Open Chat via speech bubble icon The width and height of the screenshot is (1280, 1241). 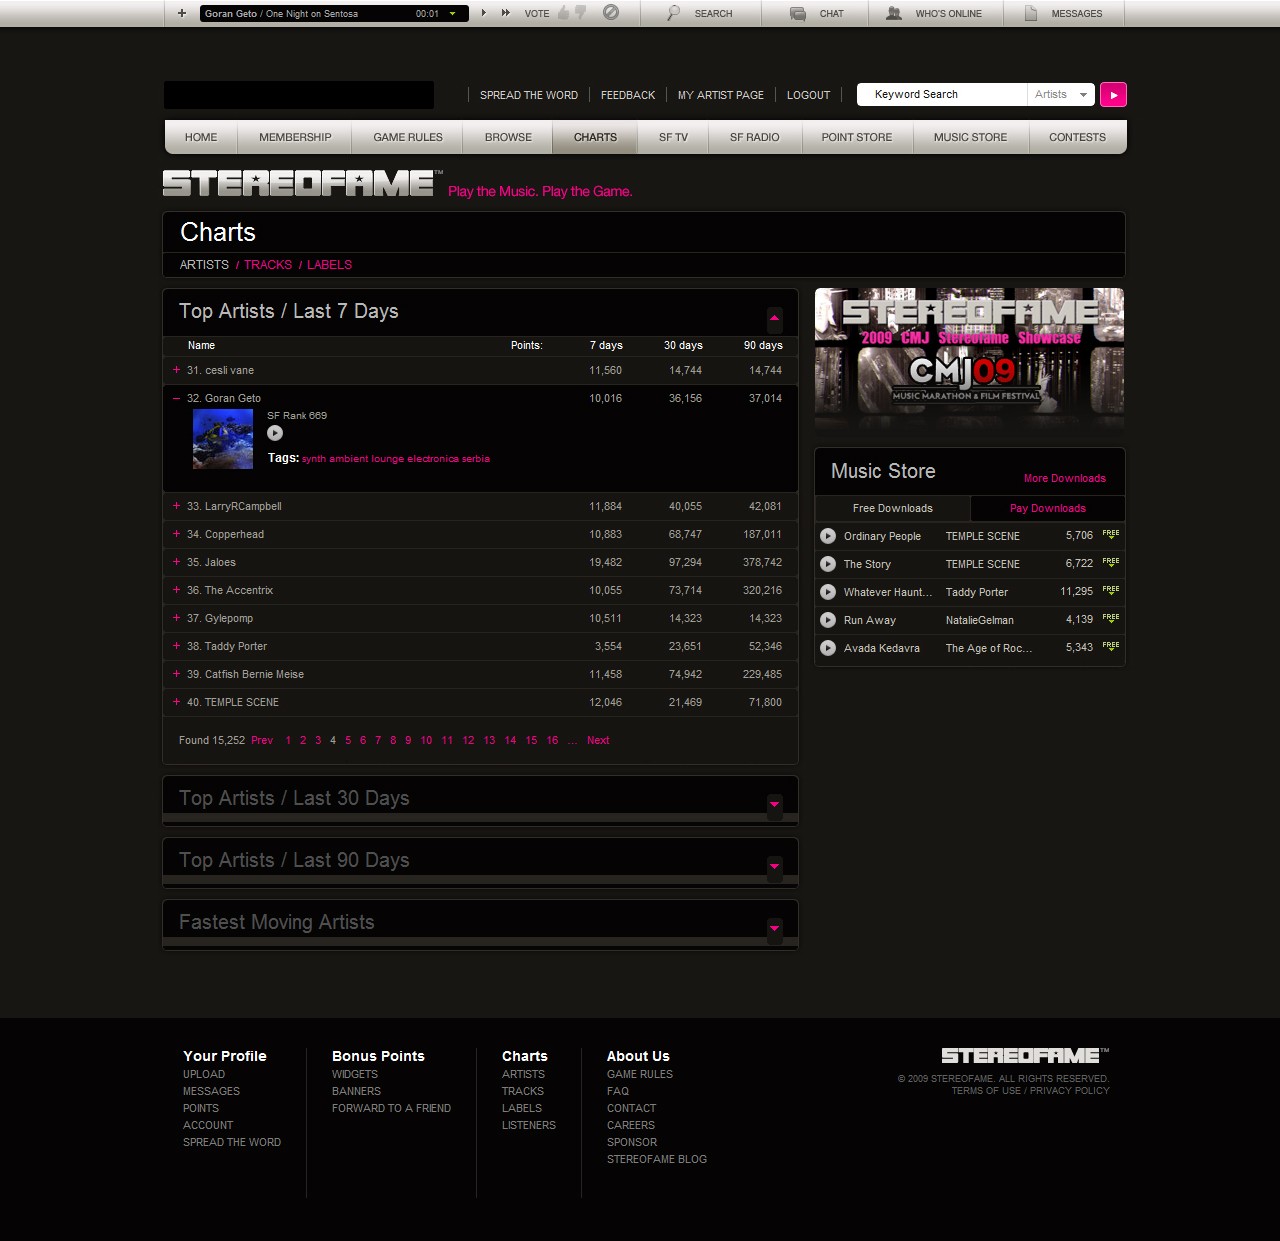pyautogui.click(x=798, y=13)
